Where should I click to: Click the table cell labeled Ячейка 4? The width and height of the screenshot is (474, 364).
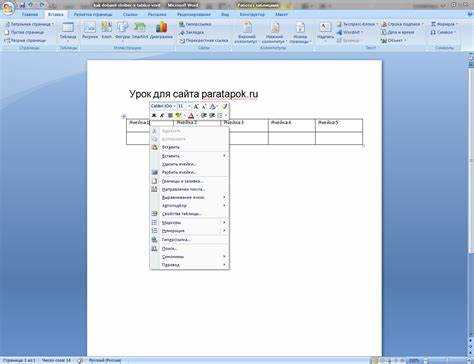[x=292, y=125]
